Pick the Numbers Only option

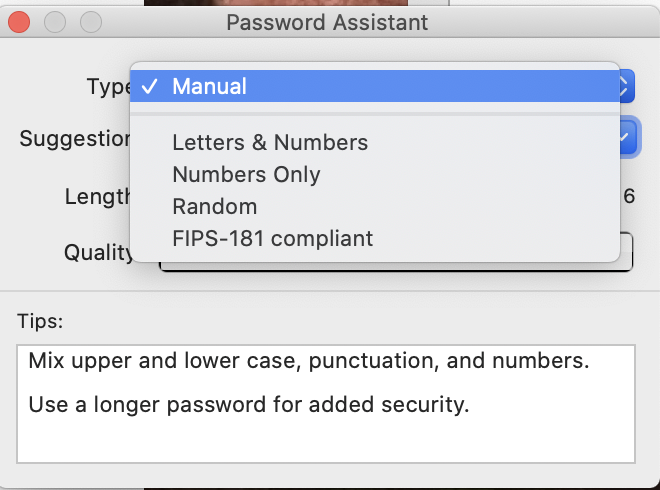click(246, 175)
